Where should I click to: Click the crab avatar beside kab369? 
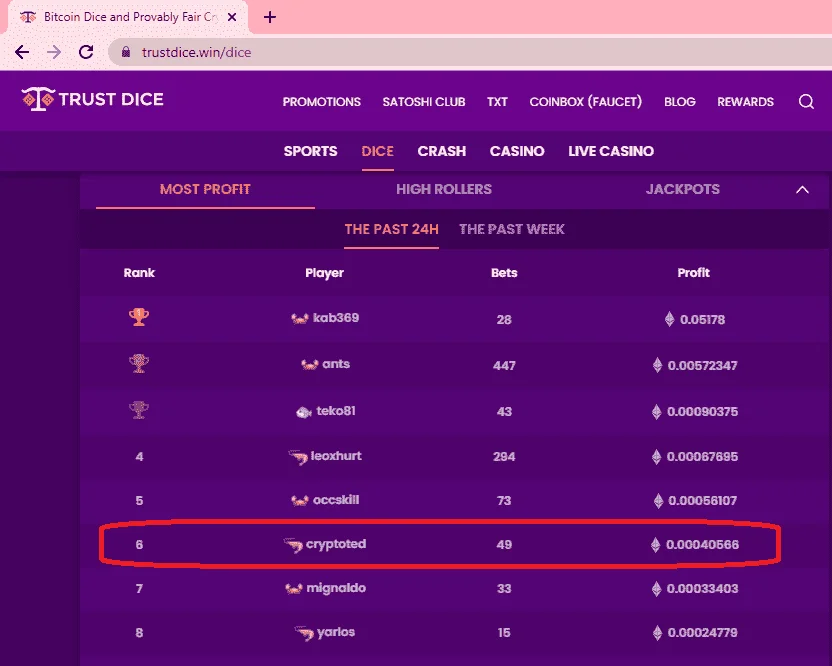point(300,318)
